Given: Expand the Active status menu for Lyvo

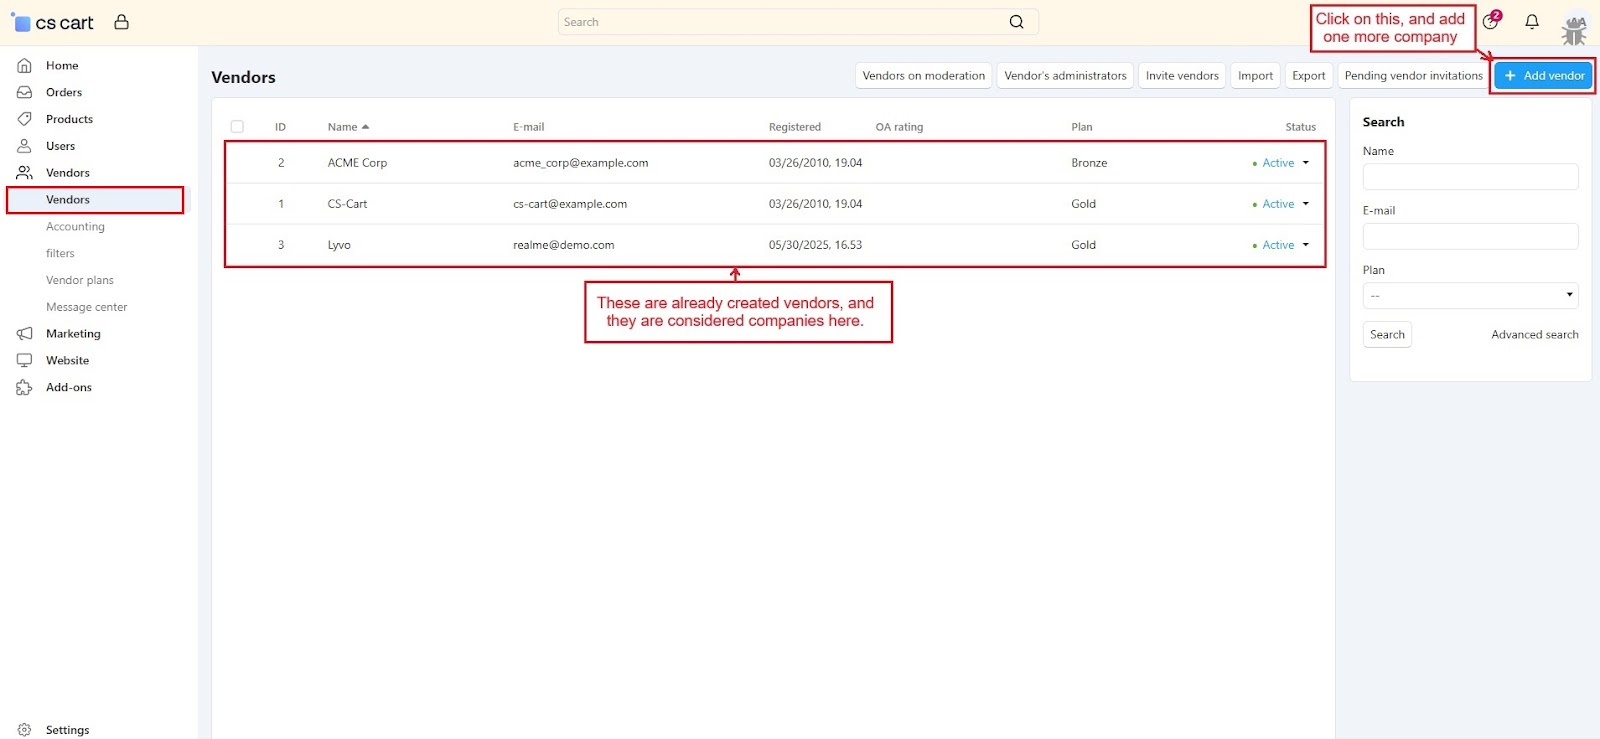Looking at the screenshot, I should click(1305, 245).
